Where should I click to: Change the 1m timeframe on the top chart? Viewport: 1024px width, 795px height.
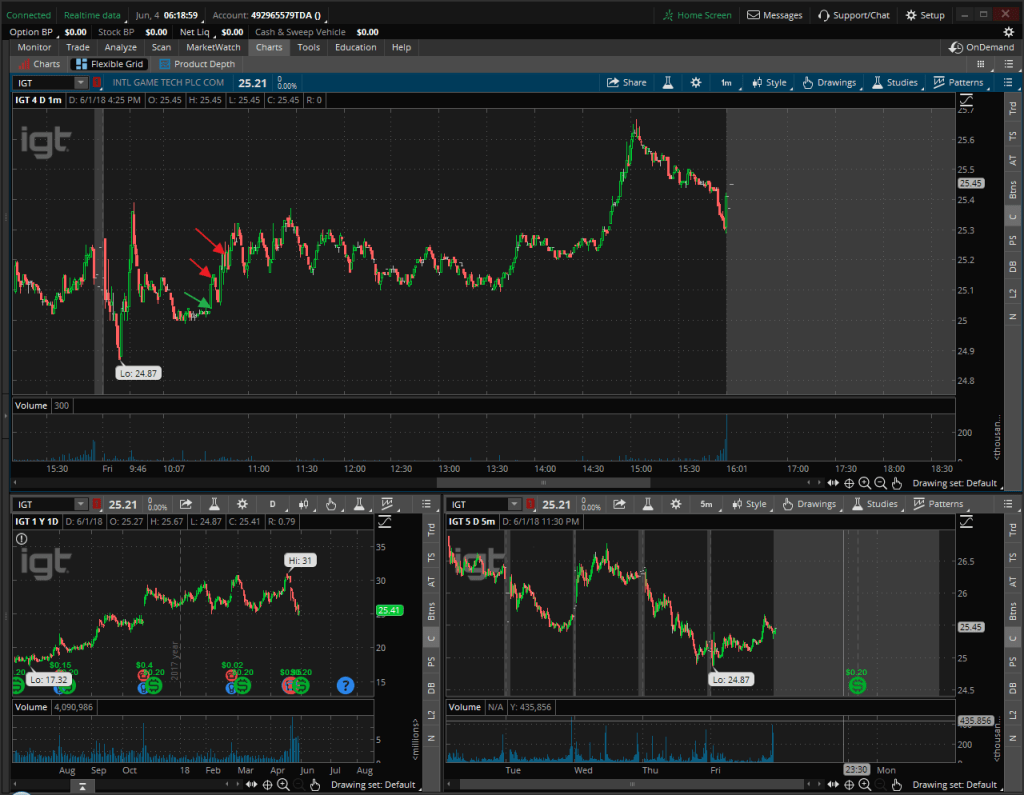(x=726, y=83)
